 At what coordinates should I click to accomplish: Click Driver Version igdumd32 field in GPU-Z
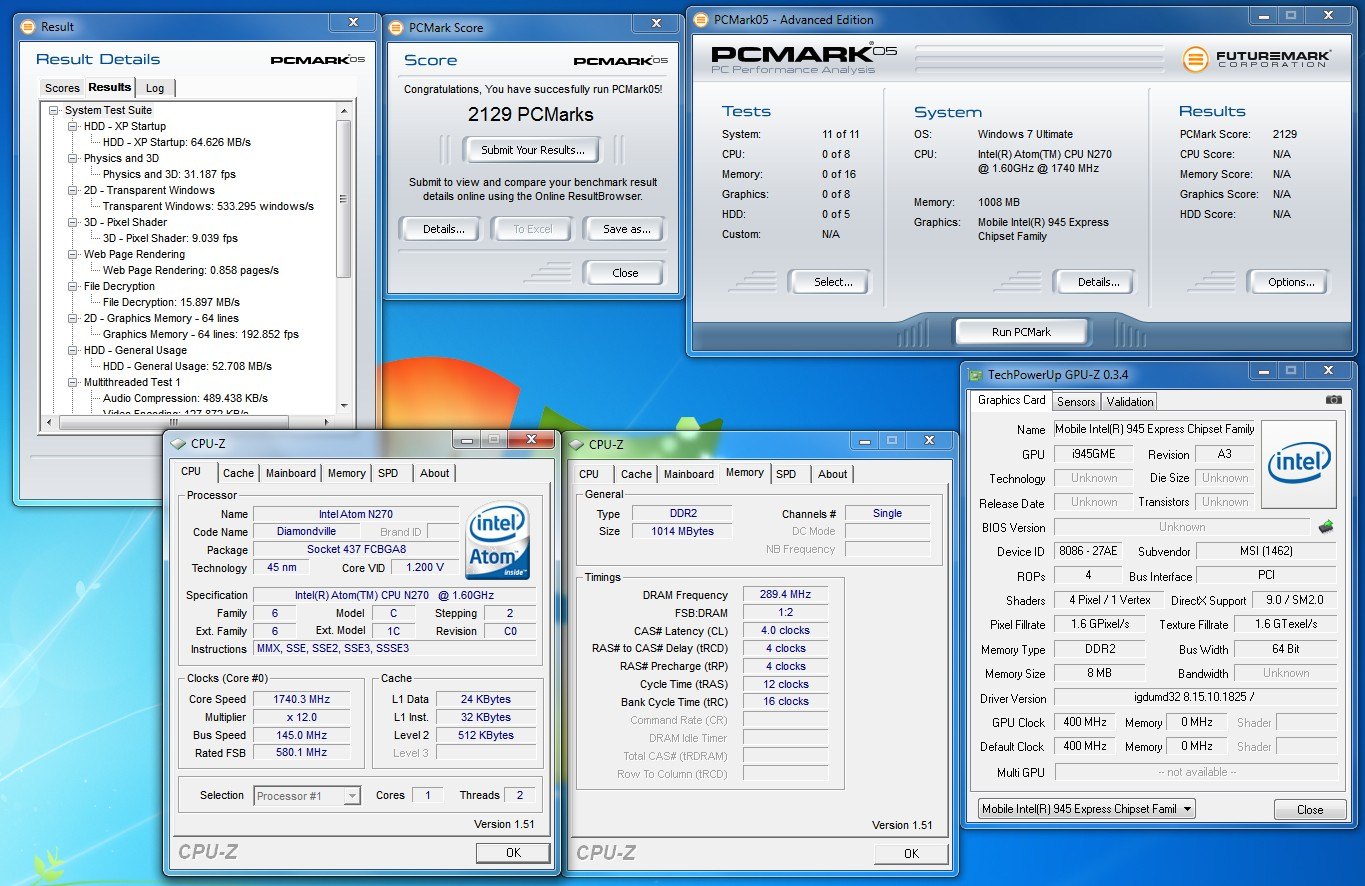point(1196,698)
